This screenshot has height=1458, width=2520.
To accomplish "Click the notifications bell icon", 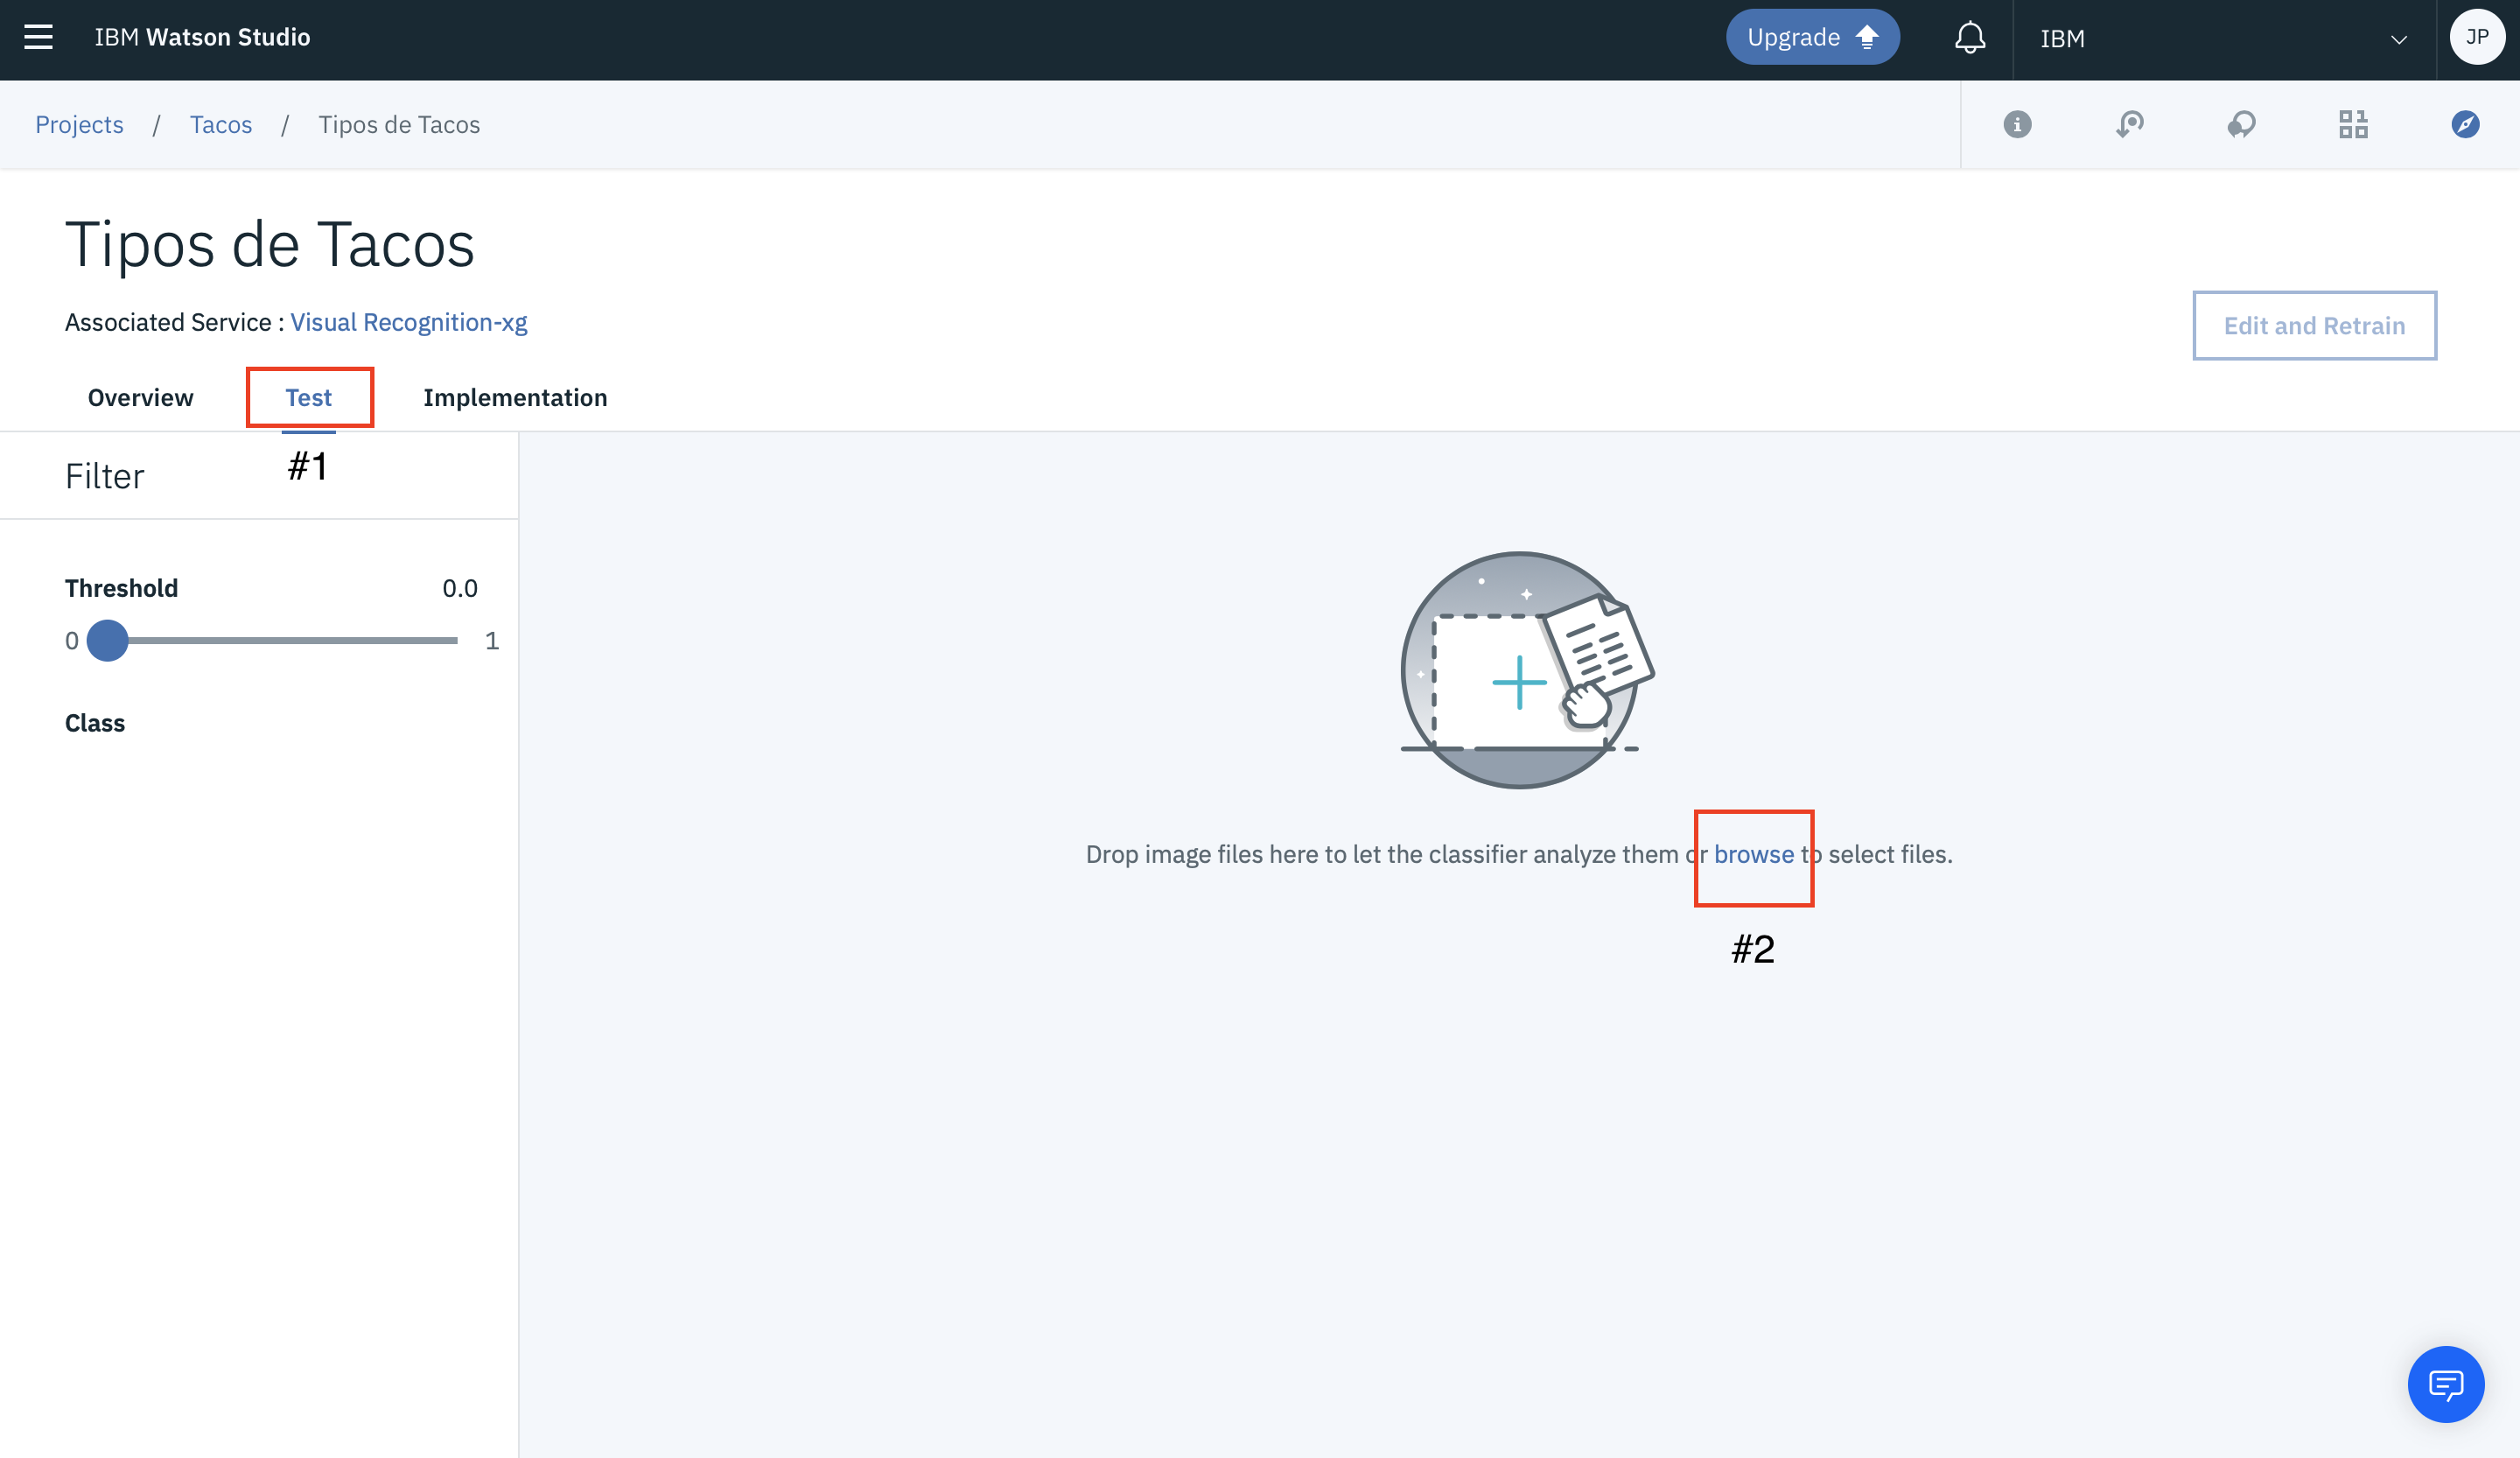I will point(1969,38).
